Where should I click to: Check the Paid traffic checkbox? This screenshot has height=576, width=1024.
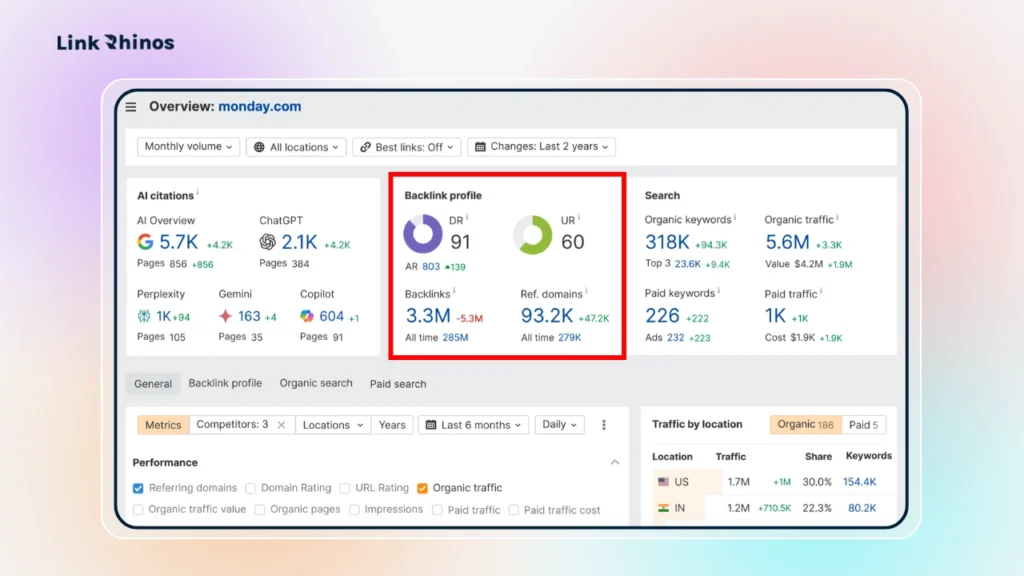(438, 510)
